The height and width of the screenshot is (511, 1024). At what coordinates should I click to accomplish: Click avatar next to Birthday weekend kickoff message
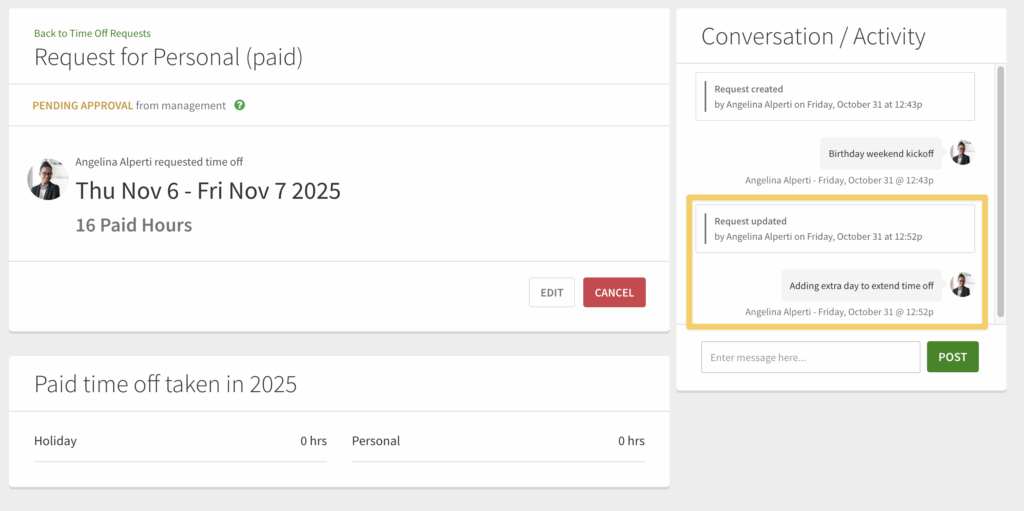tap(962, 153)
